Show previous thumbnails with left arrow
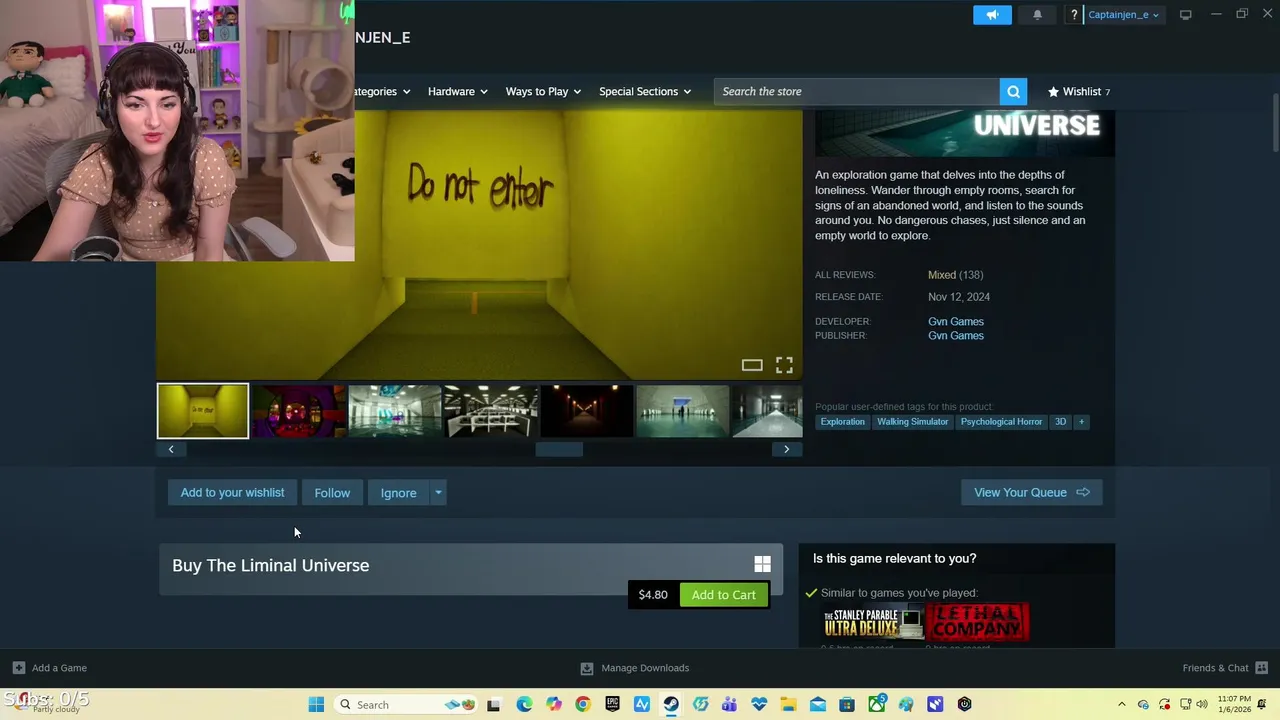Viewport: 1280px width, 720px height. pos(171,449)
